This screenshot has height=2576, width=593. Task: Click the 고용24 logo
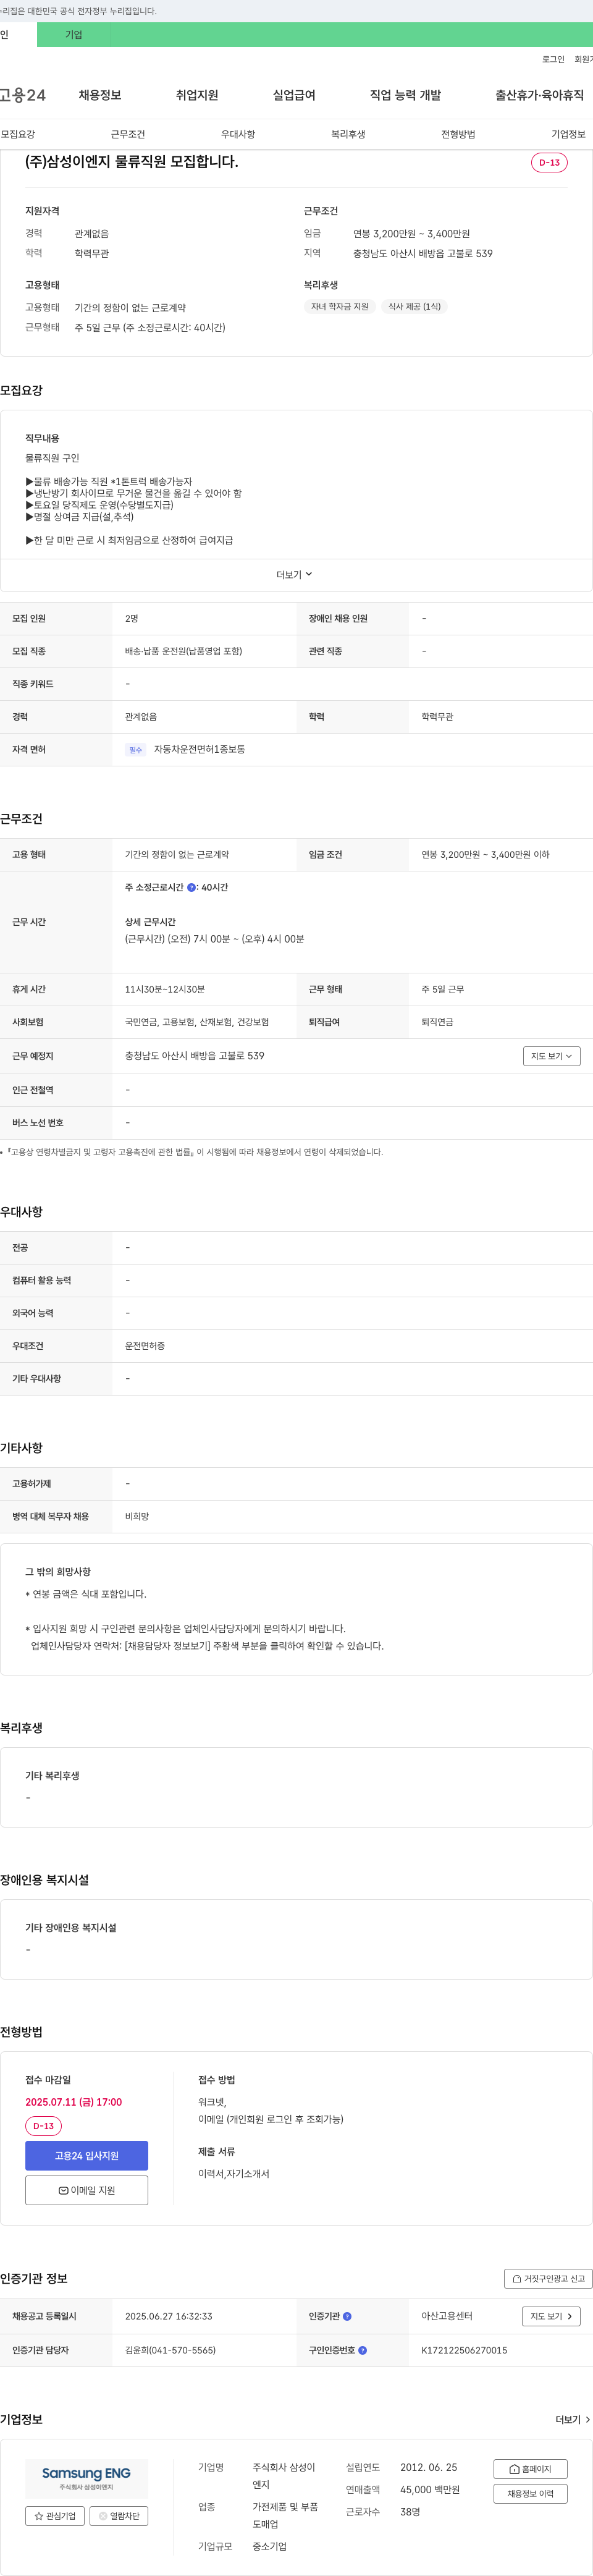(x=22, y=95)
